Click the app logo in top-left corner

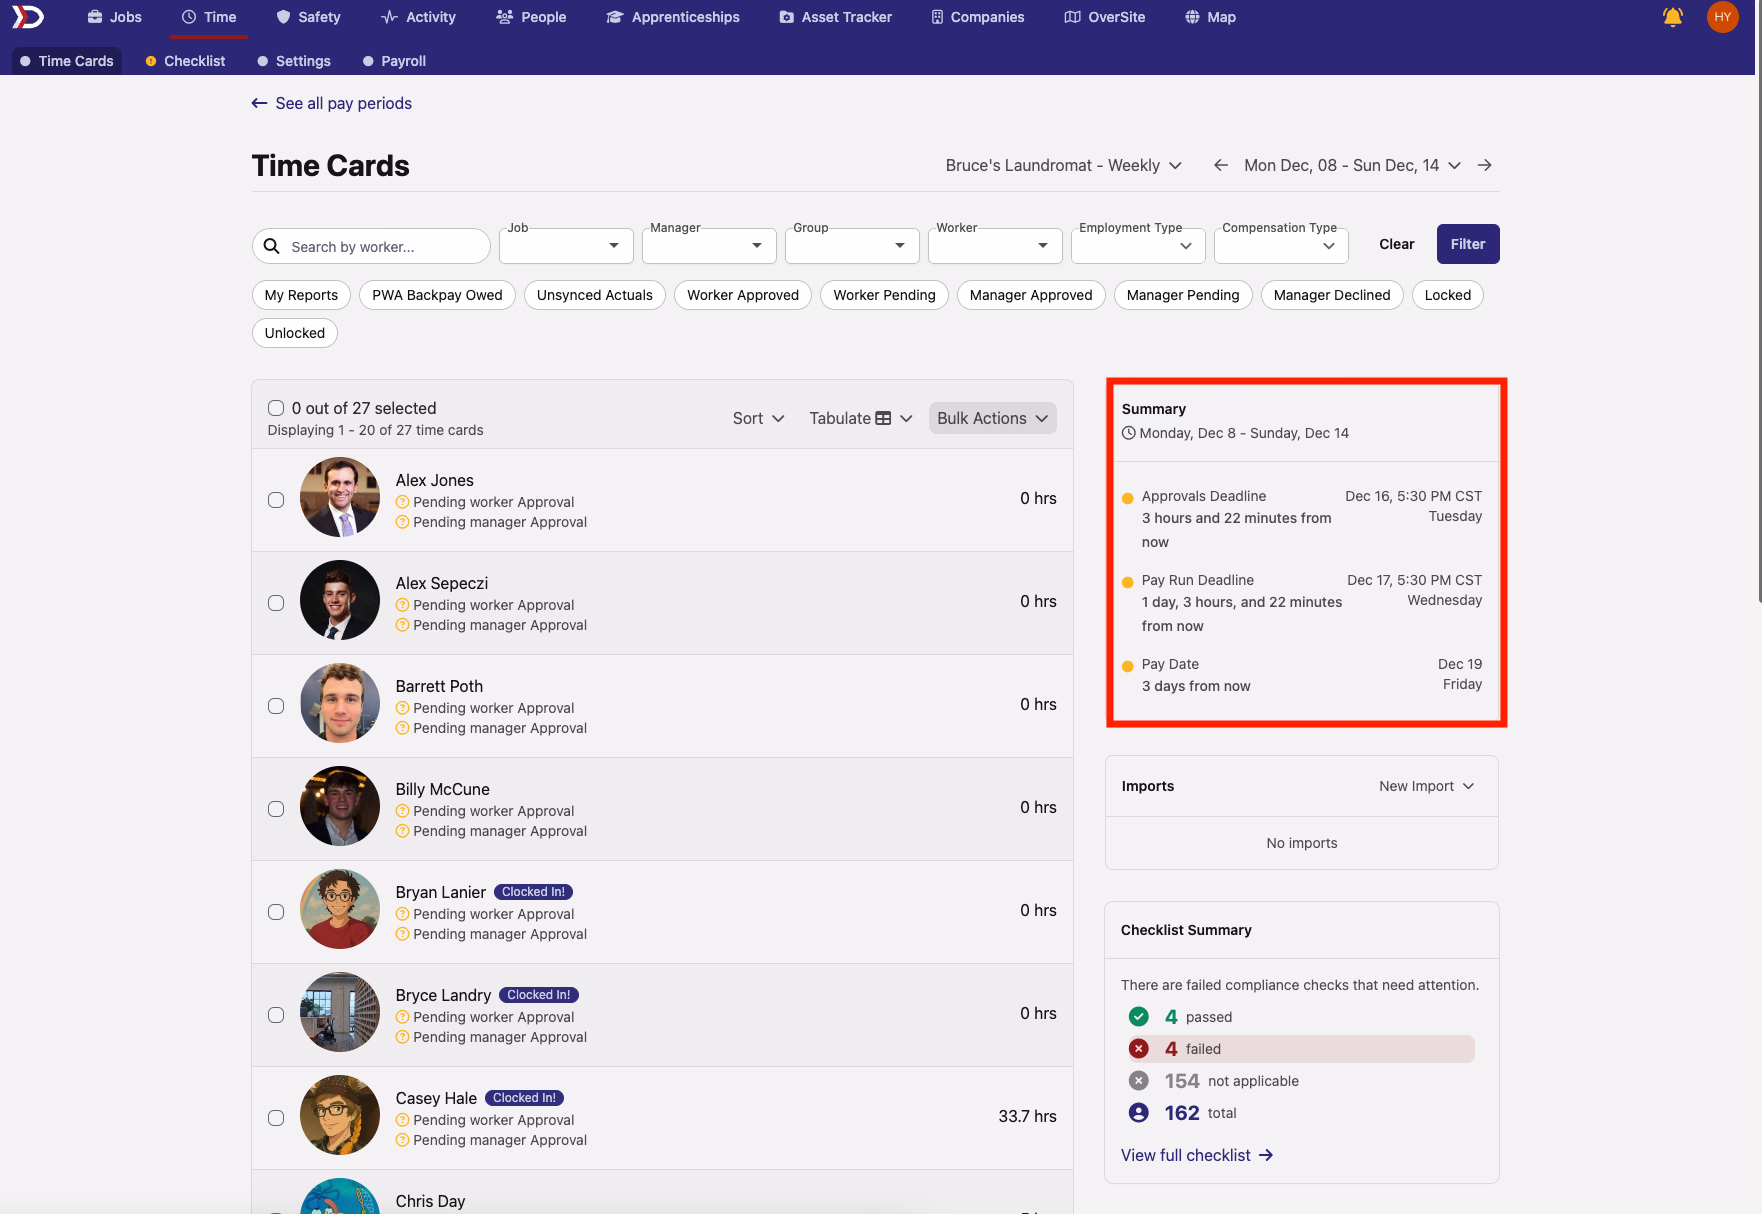click(27, 17)
